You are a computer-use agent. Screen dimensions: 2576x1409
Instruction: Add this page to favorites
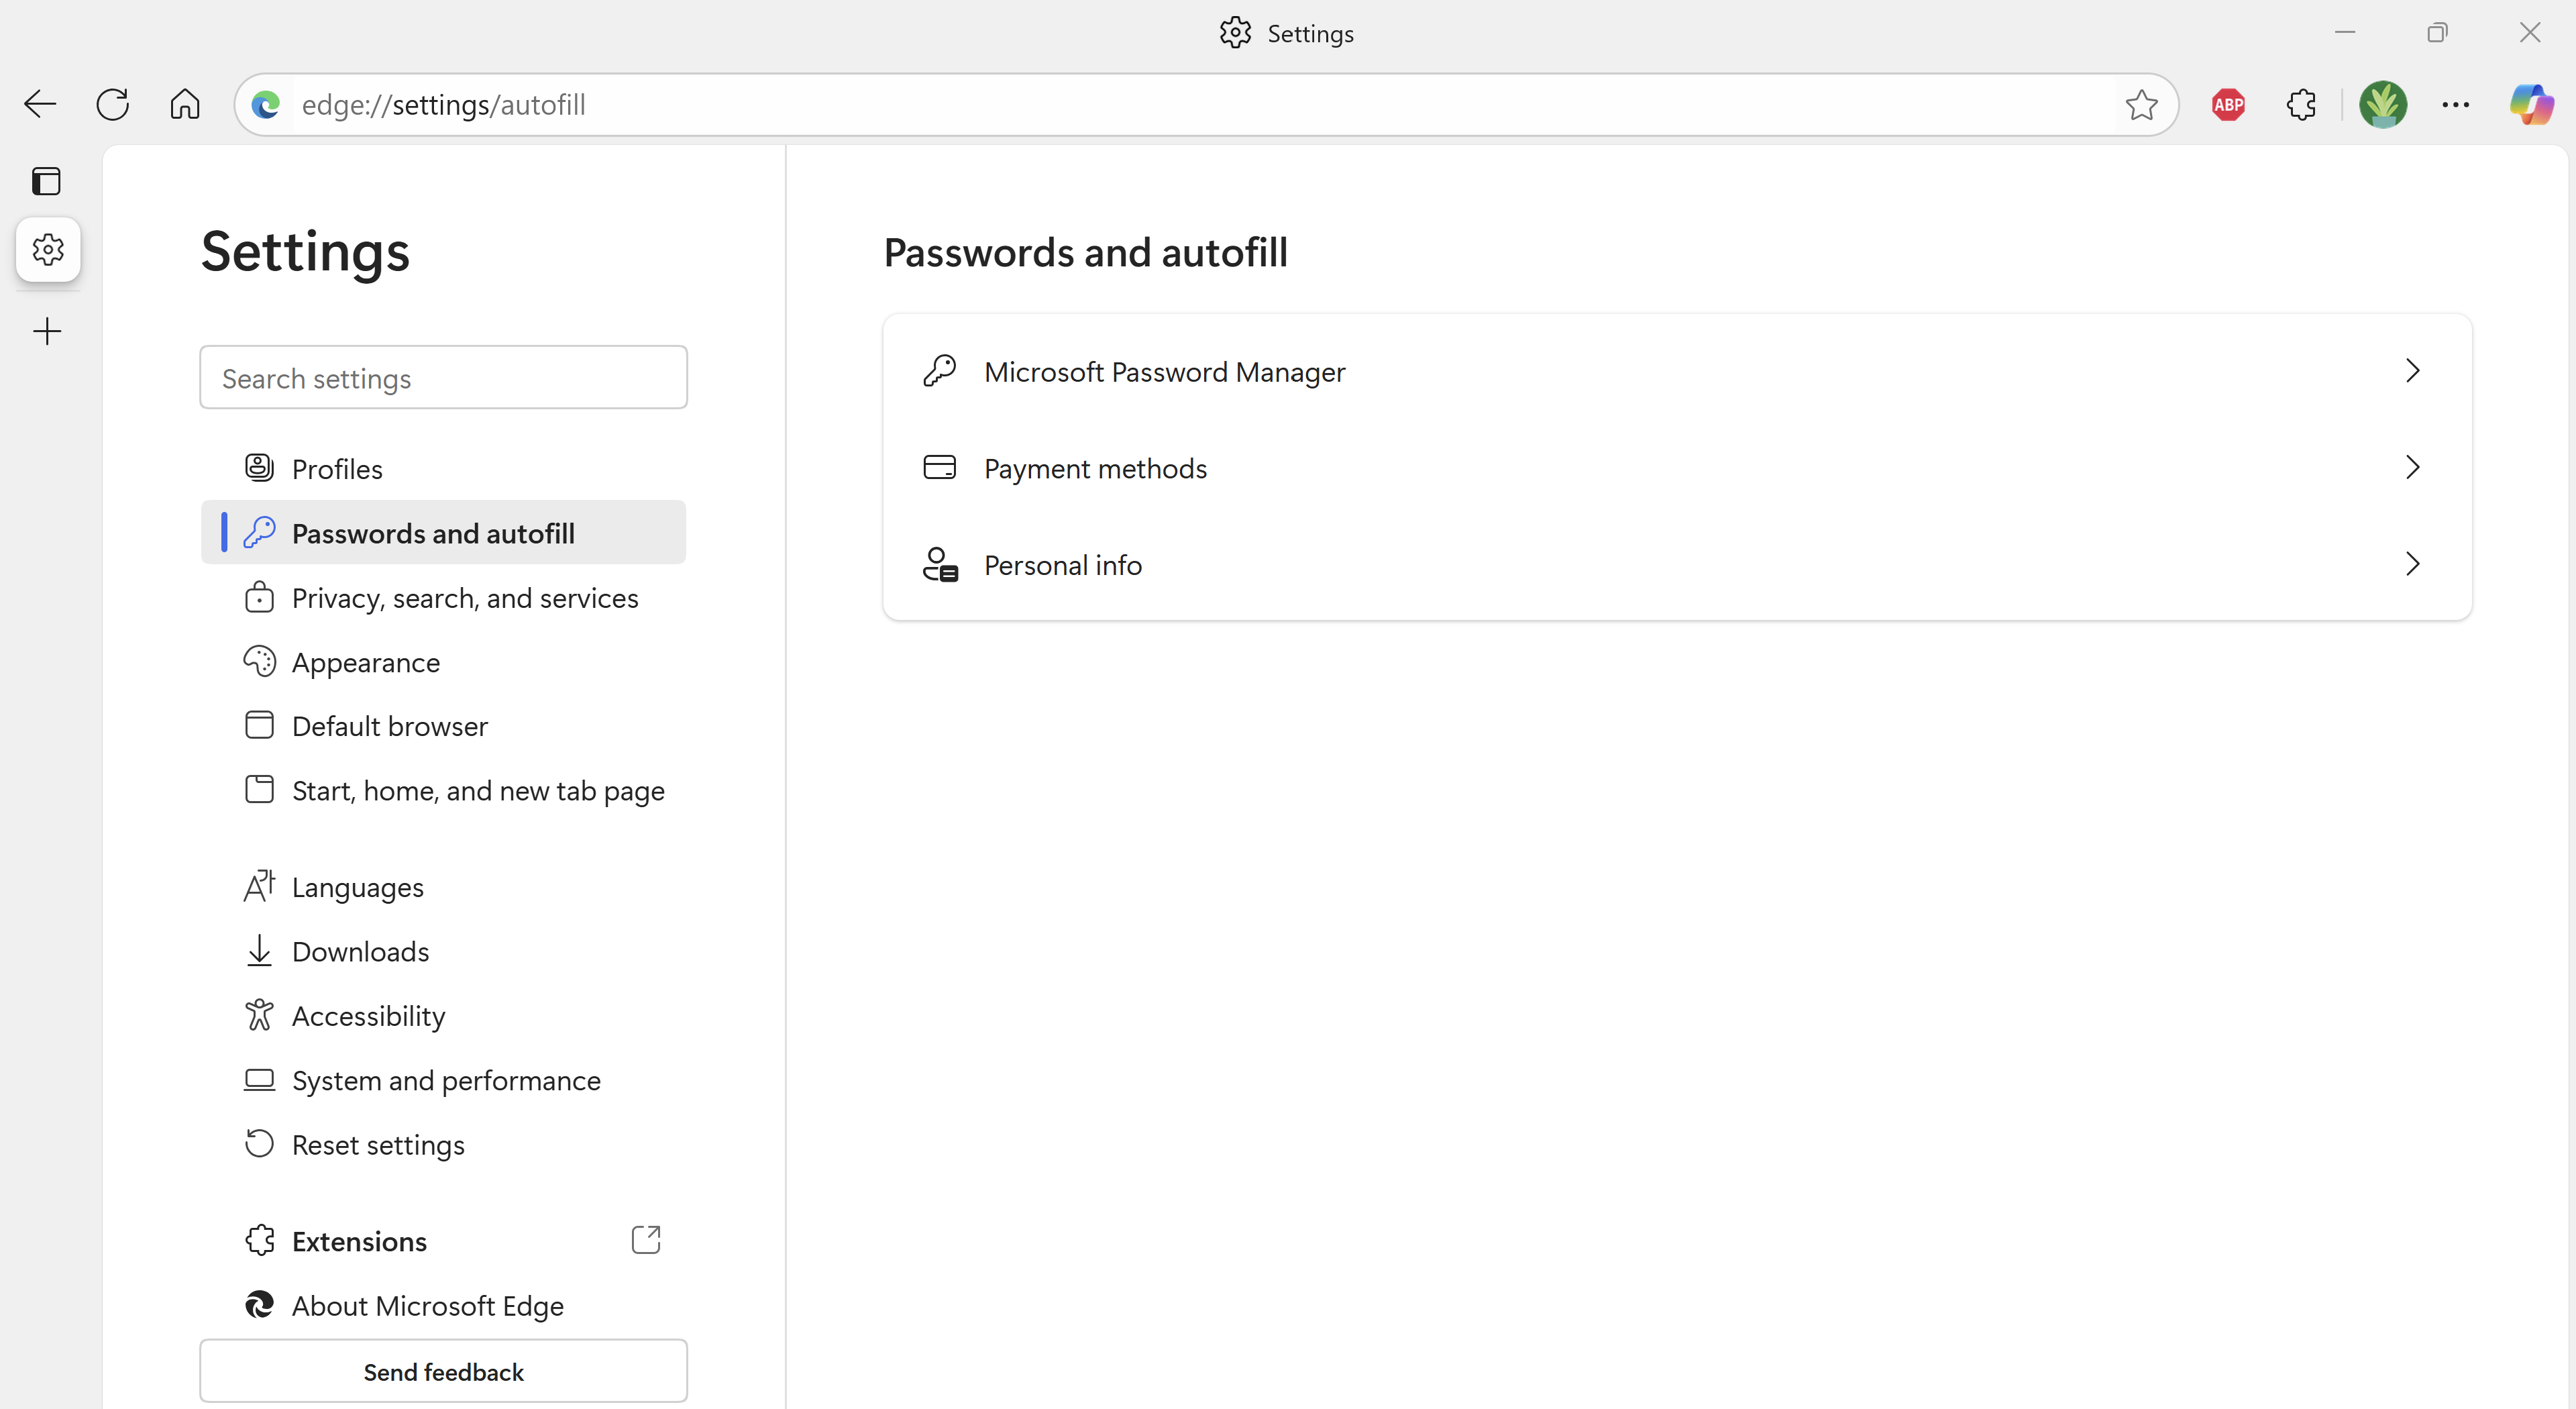2142,104
